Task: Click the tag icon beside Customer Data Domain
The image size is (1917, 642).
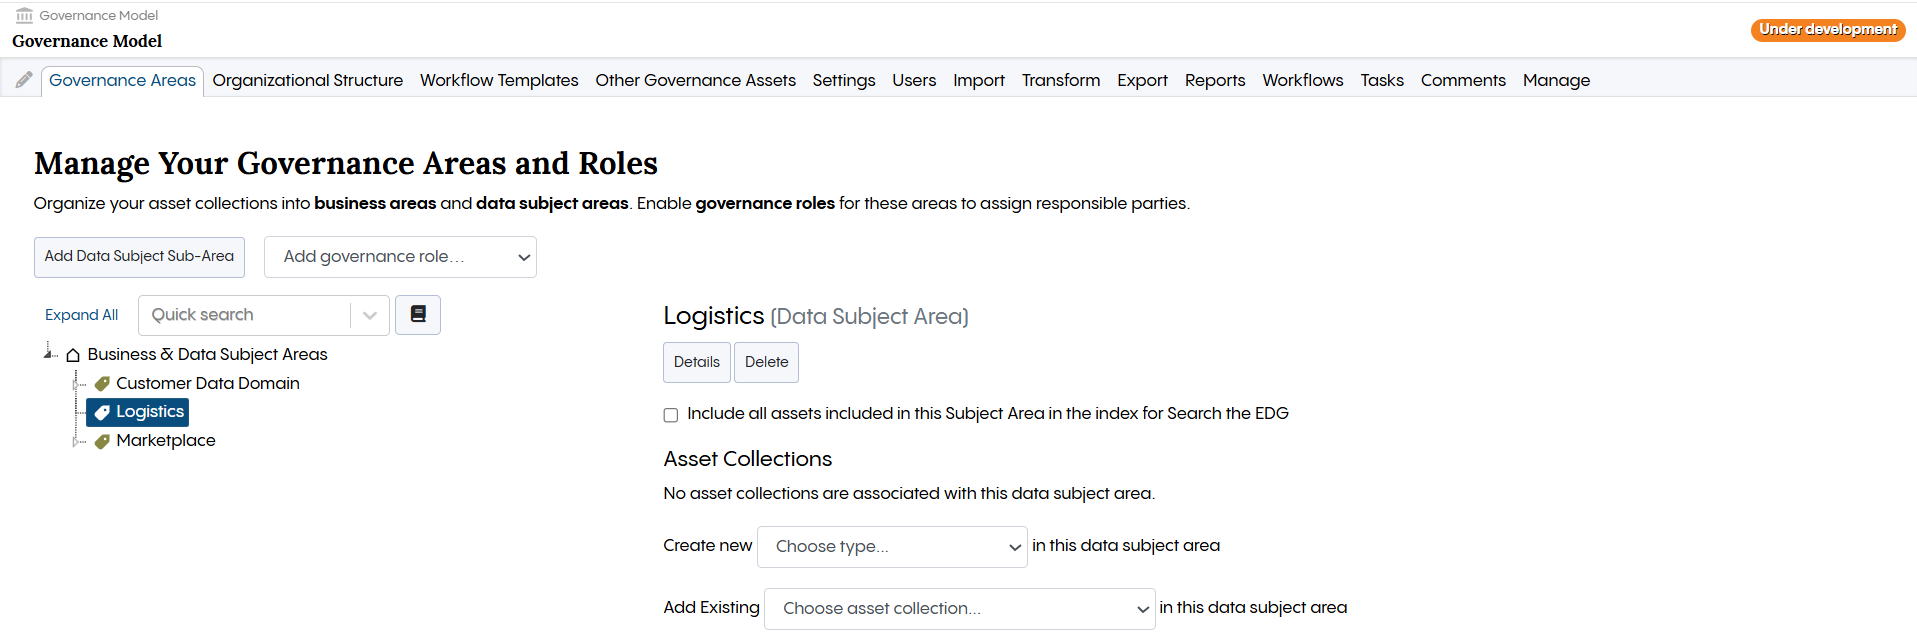Action: click(x=101, y=383)
